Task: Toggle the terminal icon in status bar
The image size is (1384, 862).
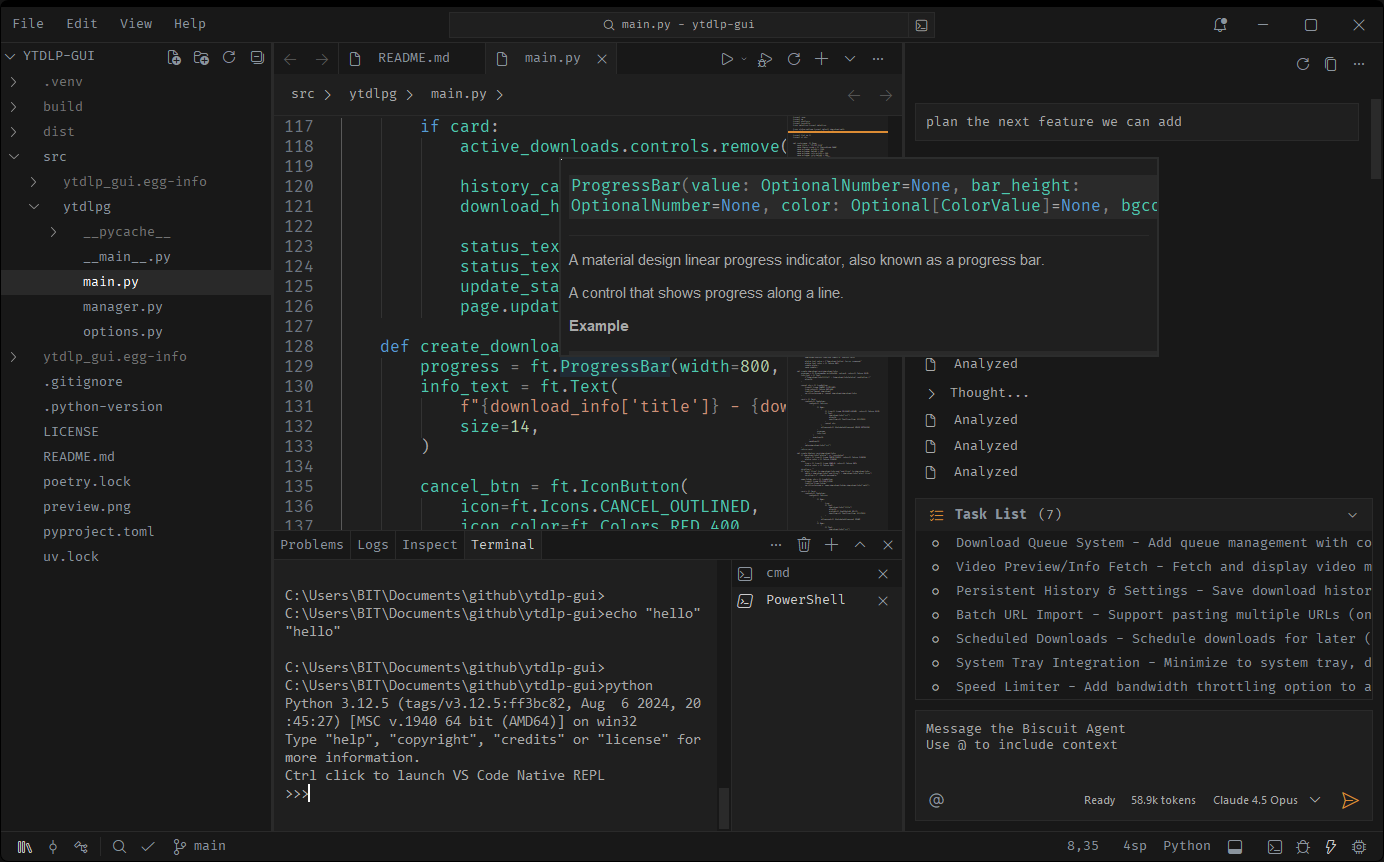Action: (x=1275, y=846)
